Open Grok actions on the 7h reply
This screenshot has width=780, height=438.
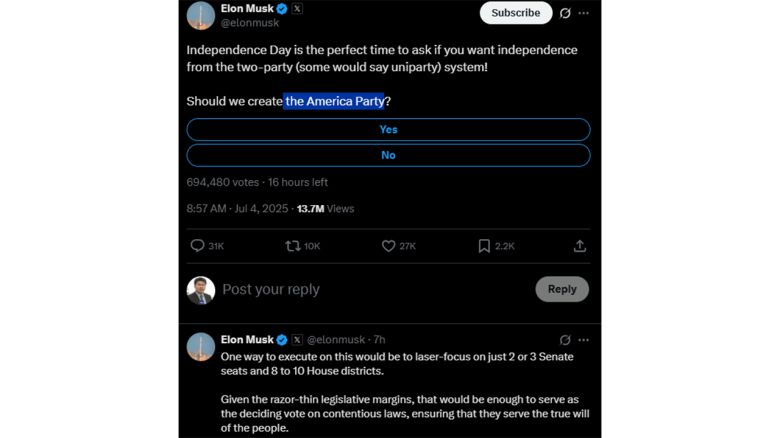pyautogui.click(x=565, y=340)
